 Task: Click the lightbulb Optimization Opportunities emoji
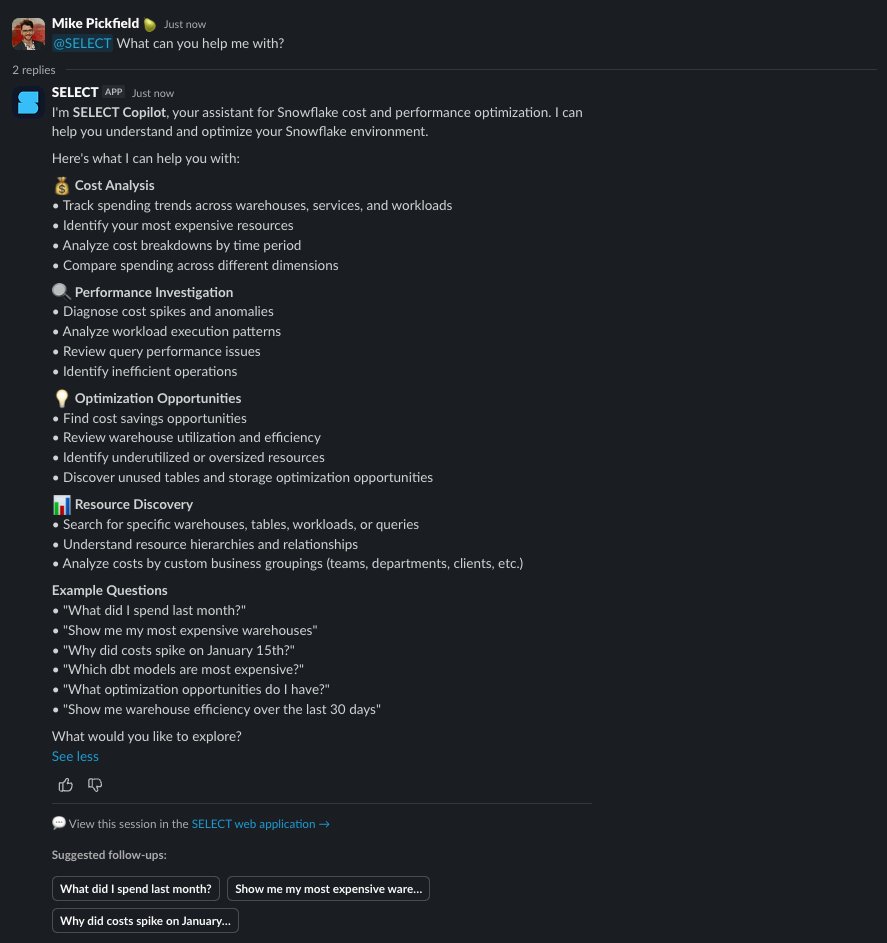61,398
